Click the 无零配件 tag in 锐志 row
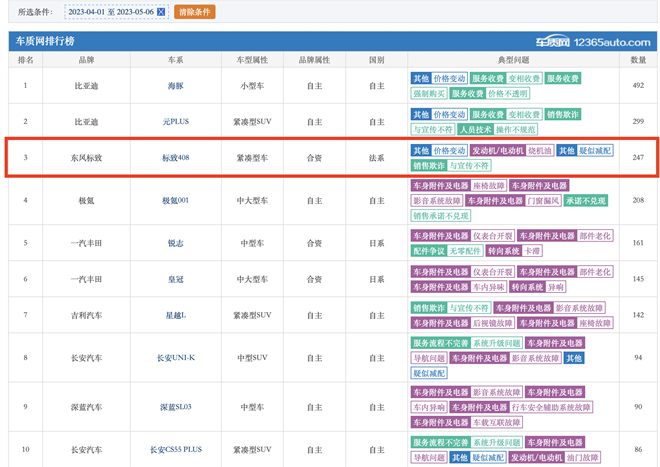 [x=465, y=251]
